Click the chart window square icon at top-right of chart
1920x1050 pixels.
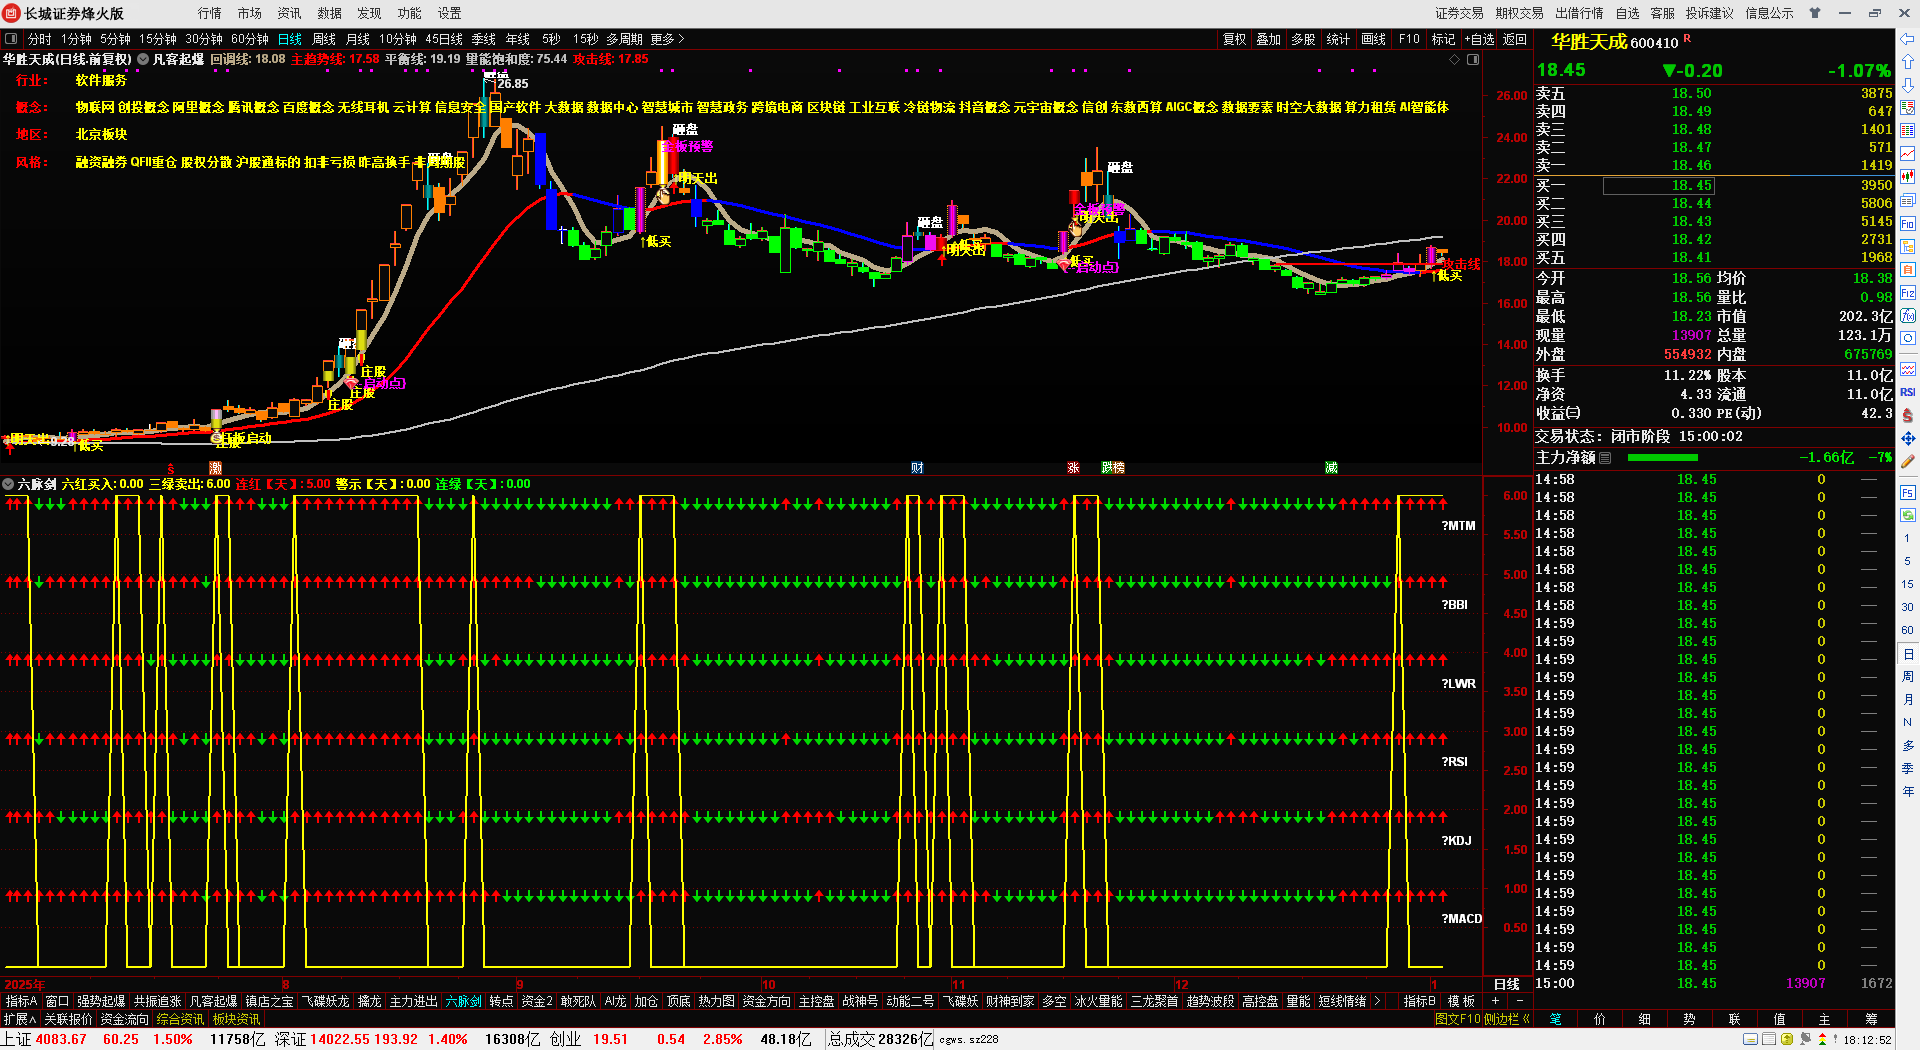[1473, 60]
